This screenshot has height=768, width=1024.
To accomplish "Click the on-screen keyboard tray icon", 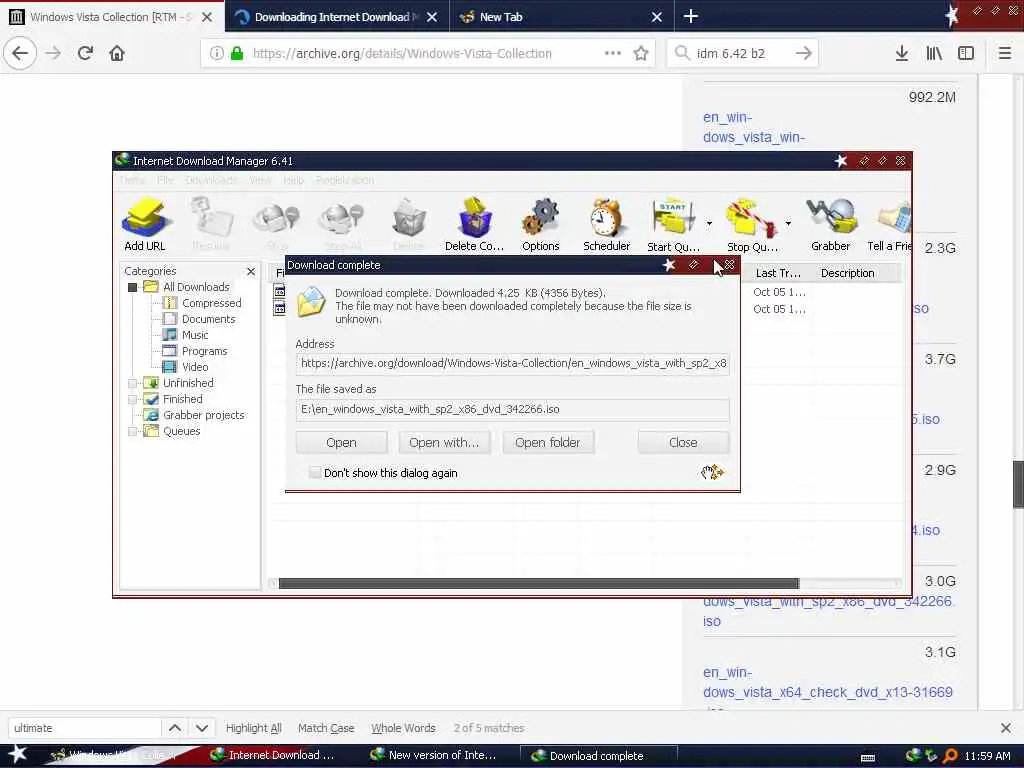I will point(868,758).
